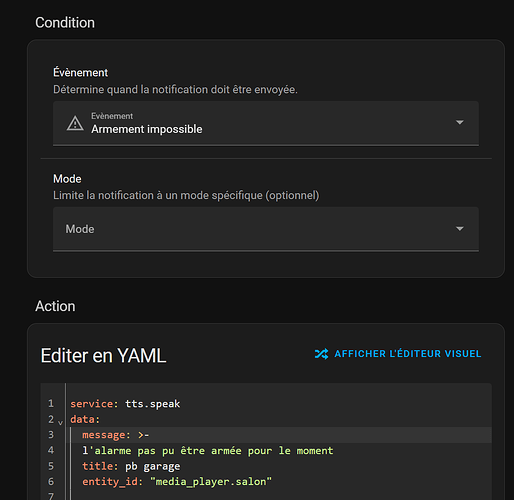Click the warning triangle icon beside Armement impossible
514x500 pixels.
click(75, 123)
